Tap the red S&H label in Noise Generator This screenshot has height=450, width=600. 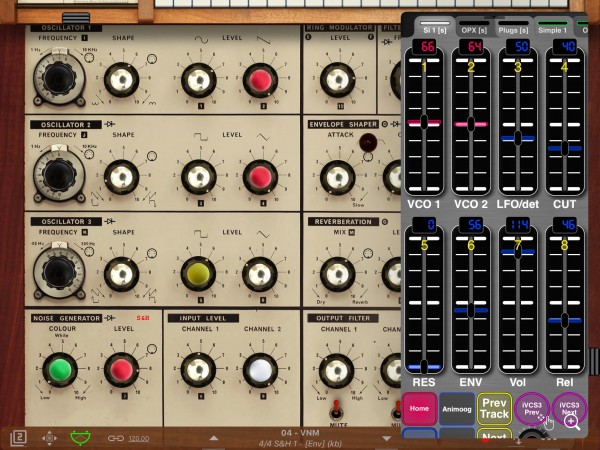point(143,318)
